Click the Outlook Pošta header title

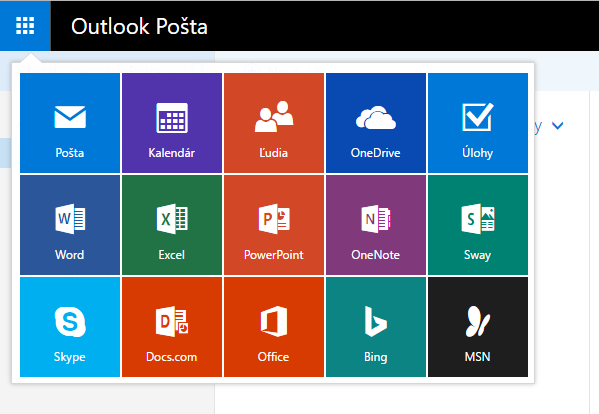139,26
